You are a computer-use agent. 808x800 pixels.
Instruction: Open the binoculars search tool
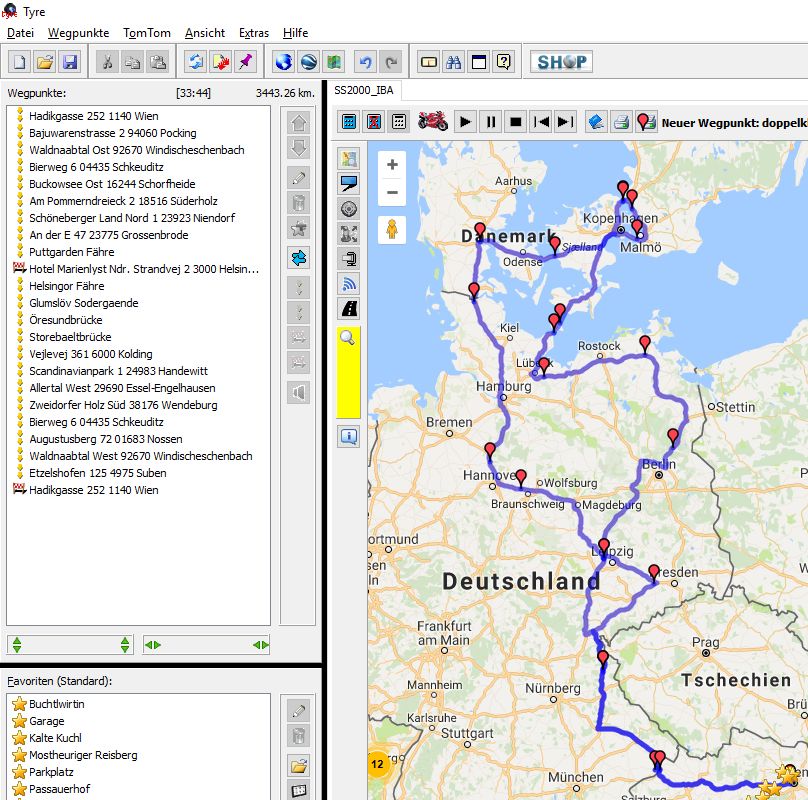tap(453, 62)
